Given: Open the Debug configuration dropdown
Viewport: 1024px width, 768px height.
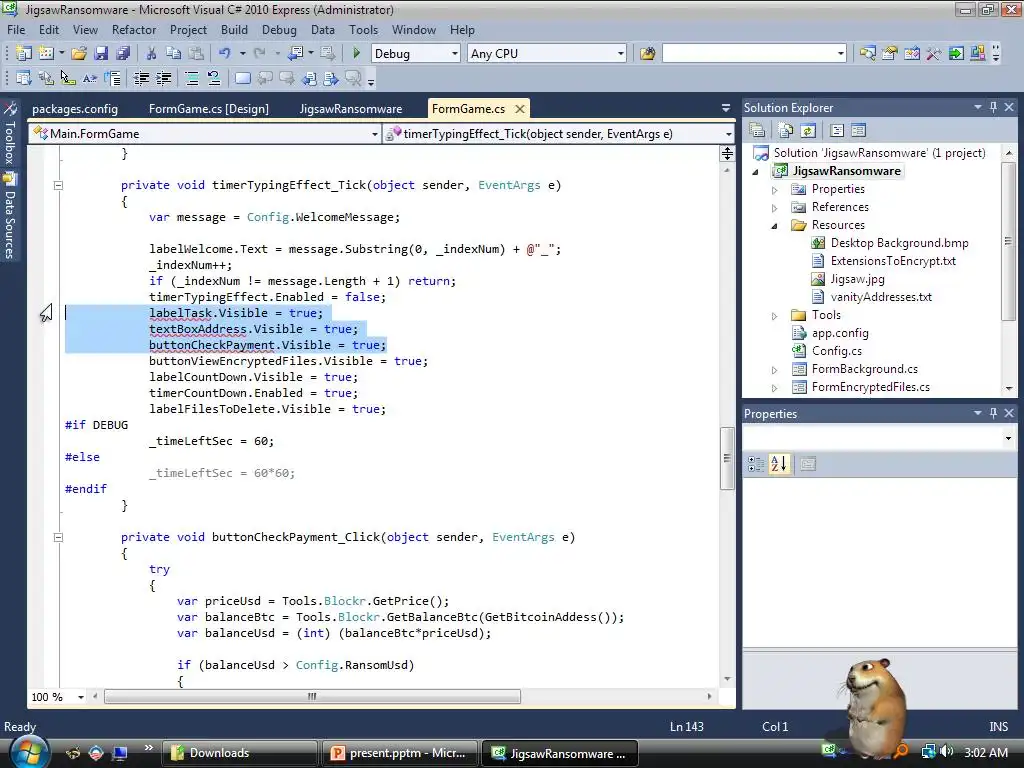Looking at the screenshot, I should point(455,54).
